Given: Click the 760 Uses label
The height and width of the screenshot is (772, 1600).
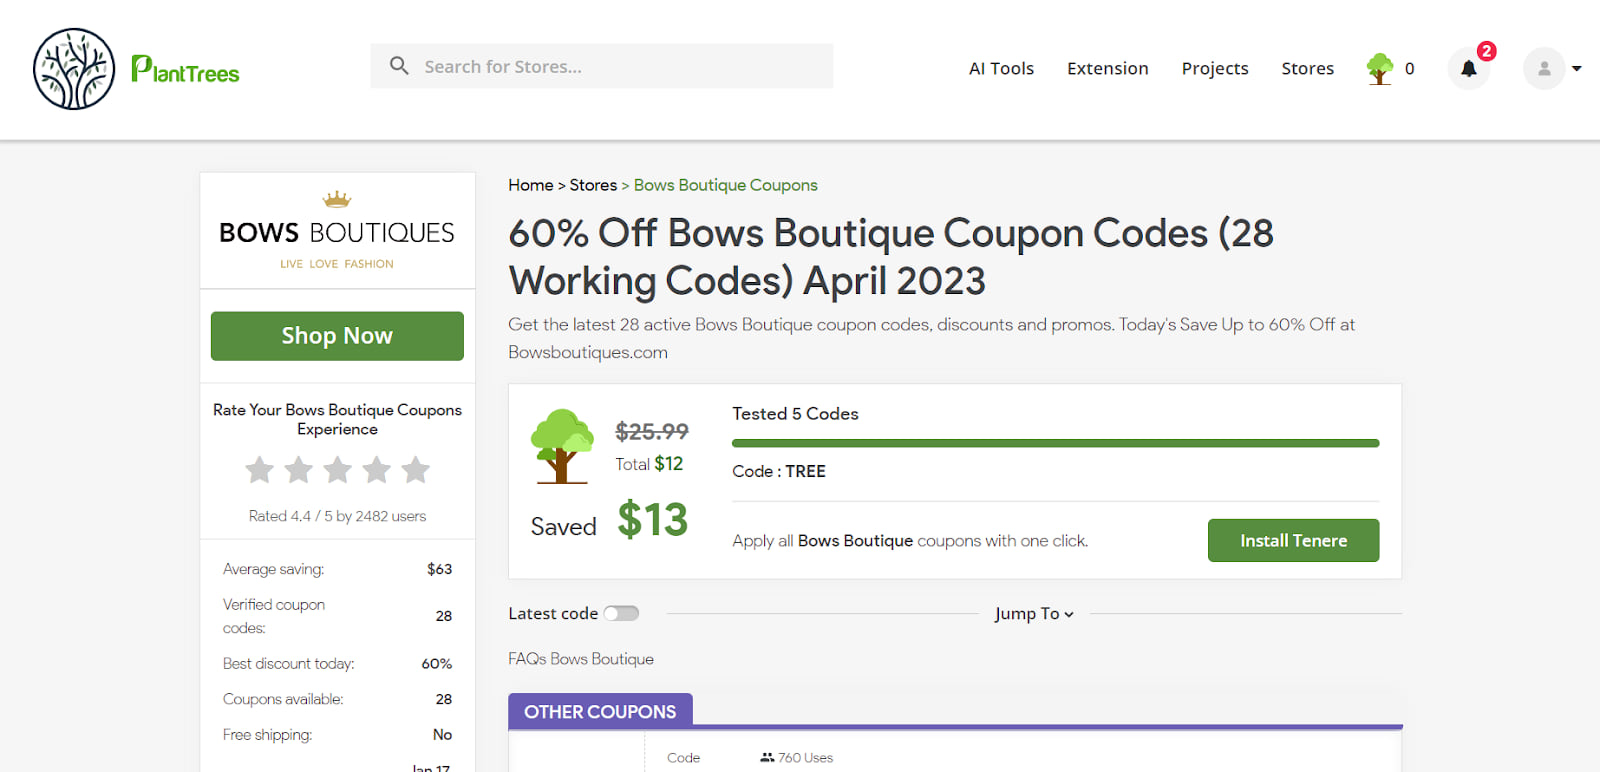Looking at the screenshot, I should coord(805,758).
